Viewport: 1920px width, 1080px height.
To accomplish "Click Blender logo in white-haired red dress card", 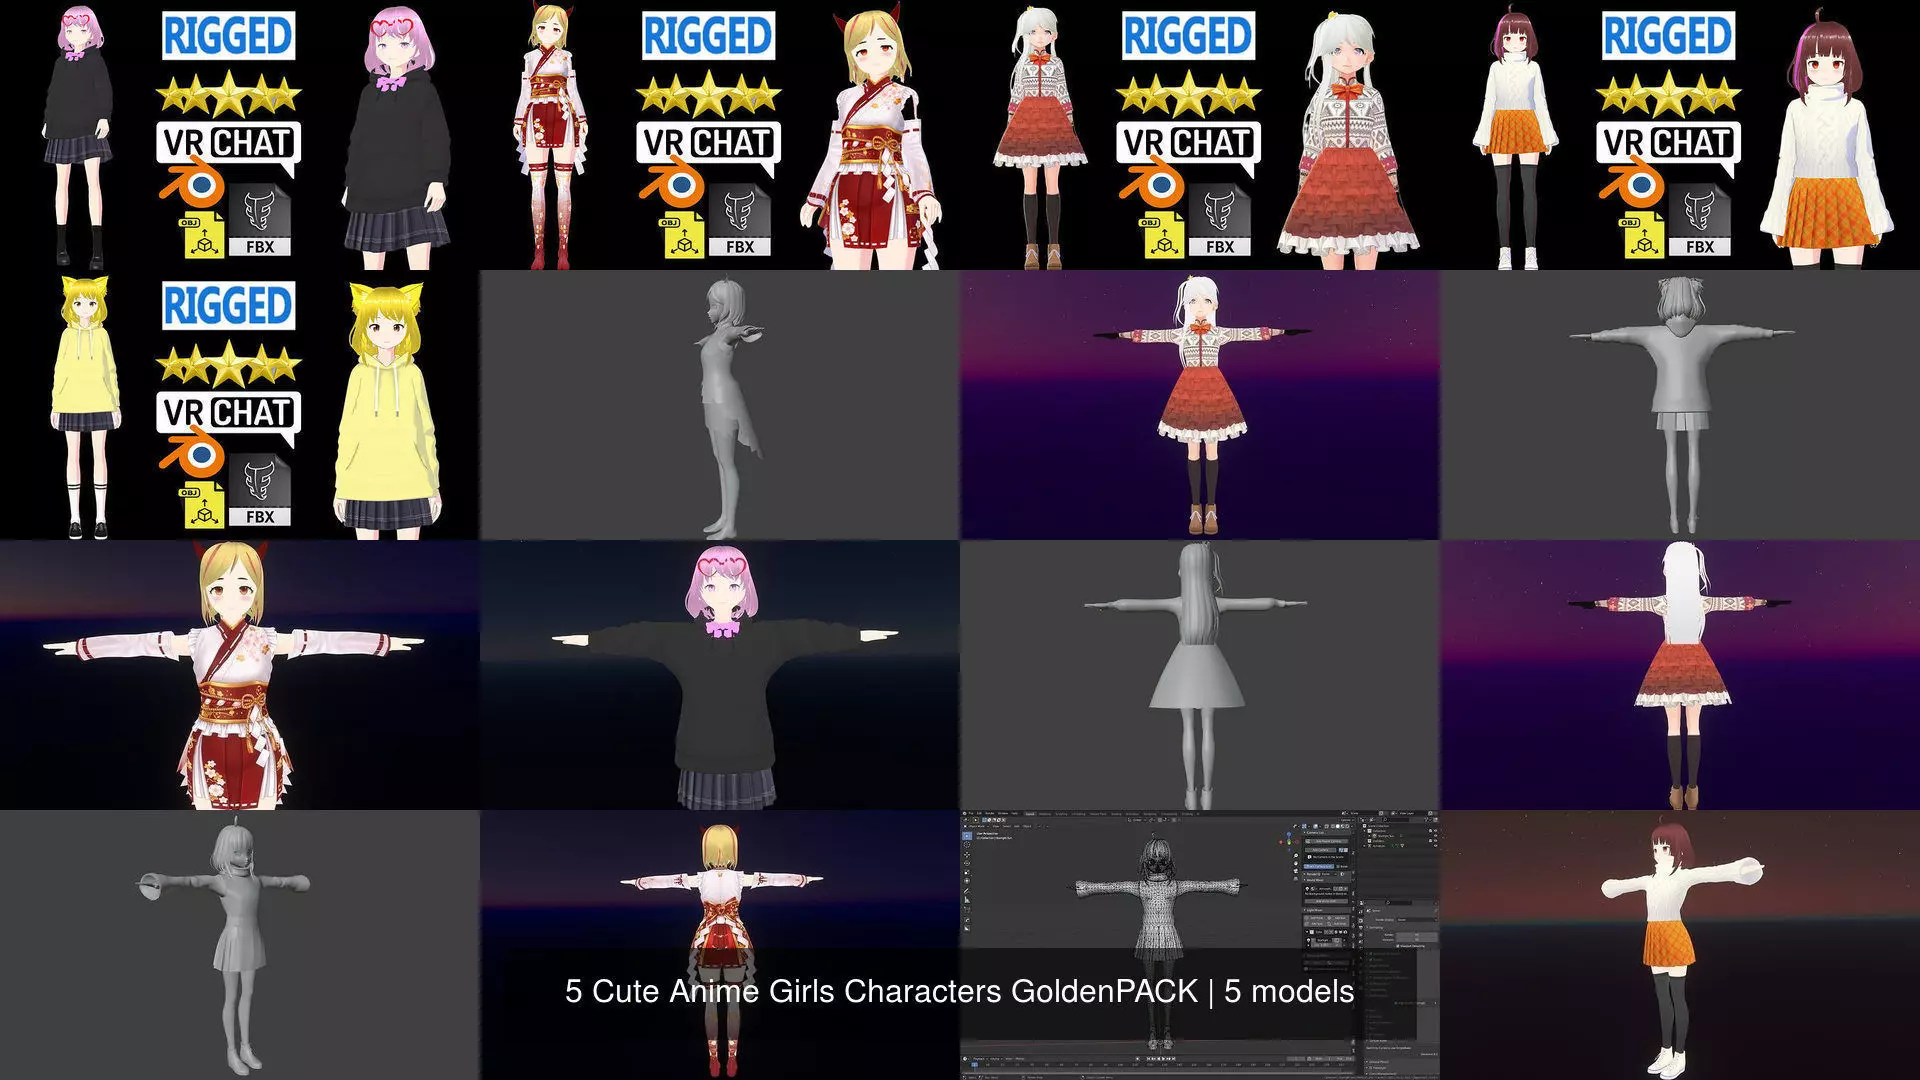I will [1153, 185].
